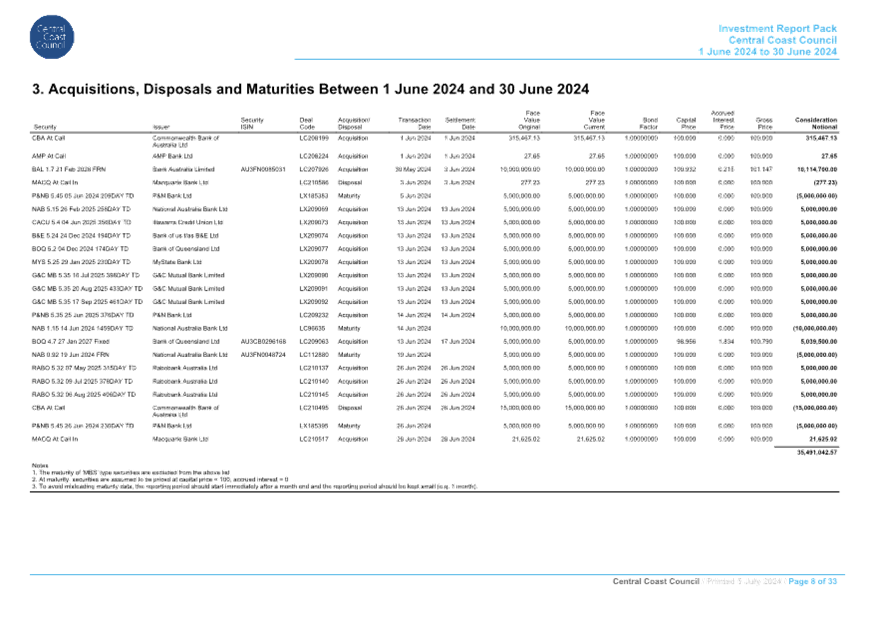
Task: Click capital price '98.956'
Action: [x=686, y=342]
